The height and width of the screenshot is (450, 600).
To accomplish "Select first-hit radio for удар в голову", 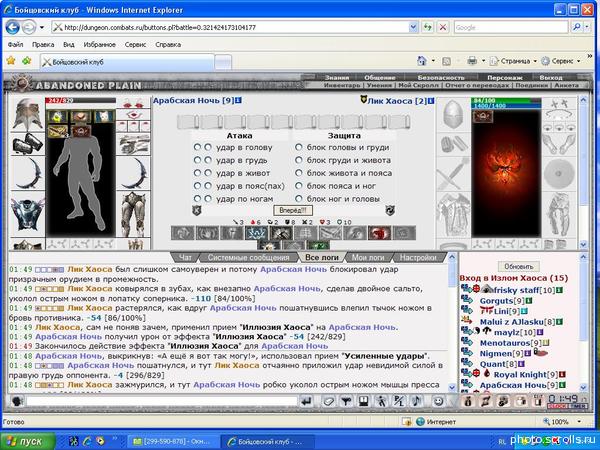I will click(197, 147).
